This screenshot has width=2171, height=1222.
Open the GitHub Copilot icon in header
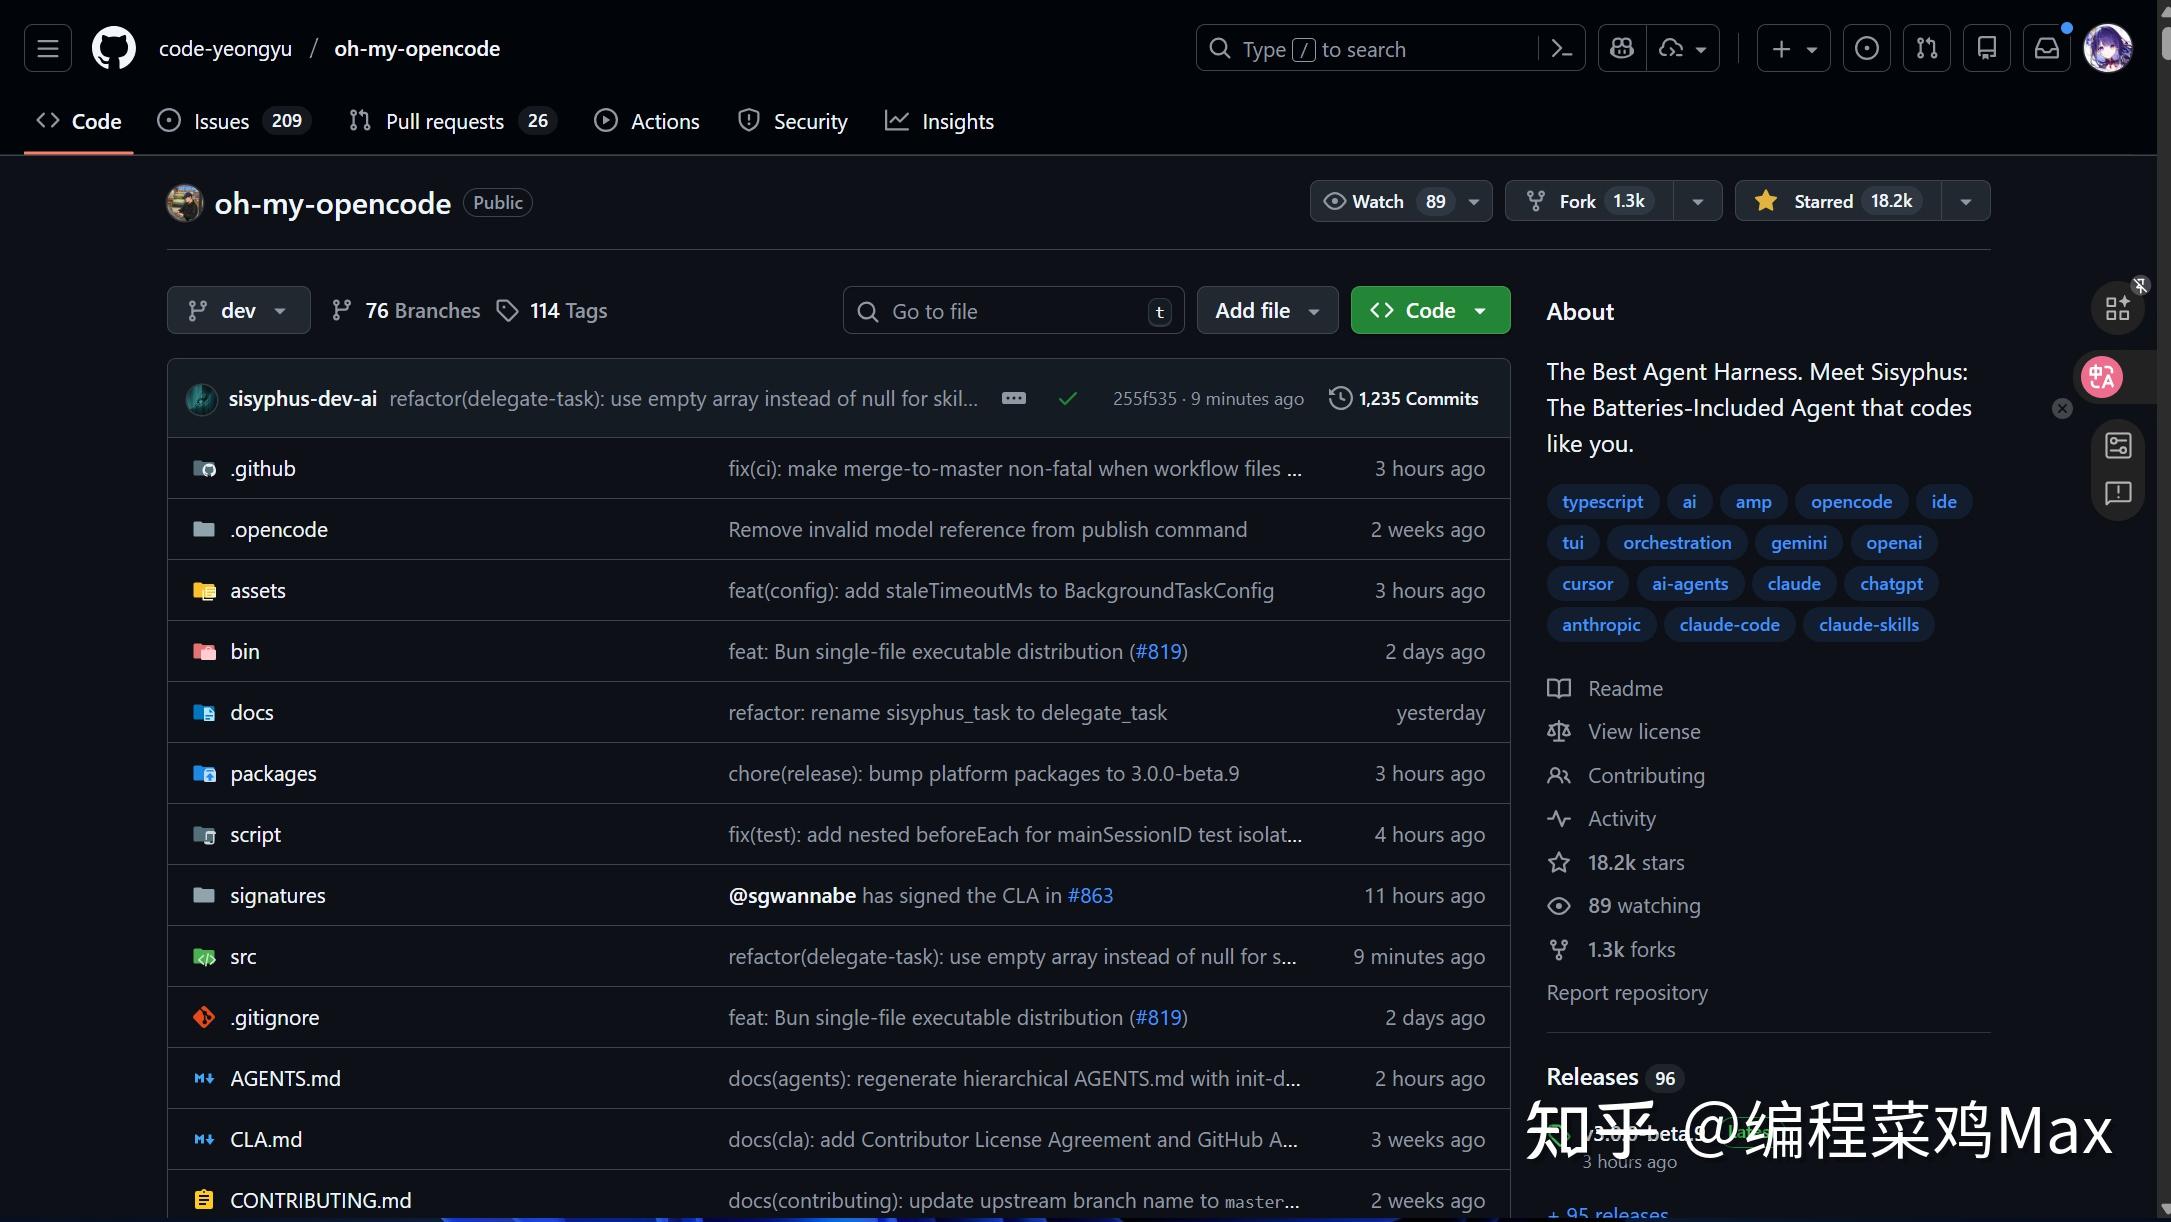pyautogui.click(x=1621, y=48)
